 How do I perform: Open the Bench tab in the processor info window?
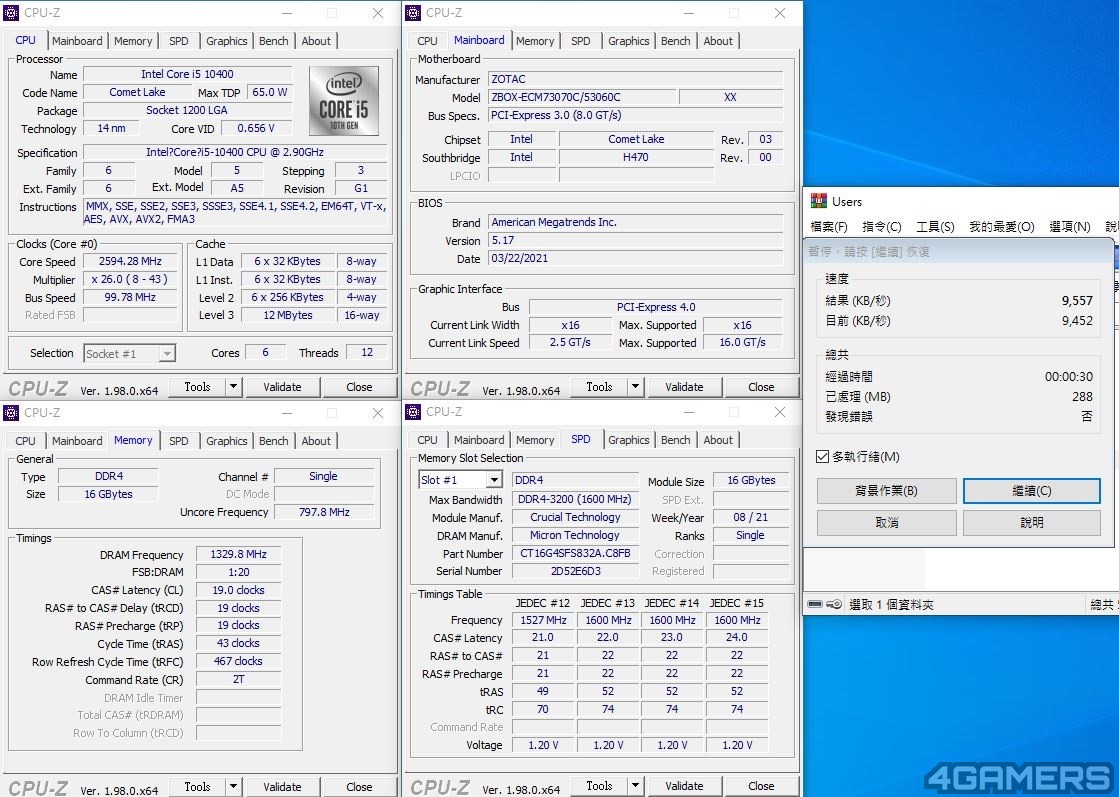tap(273, 41)
